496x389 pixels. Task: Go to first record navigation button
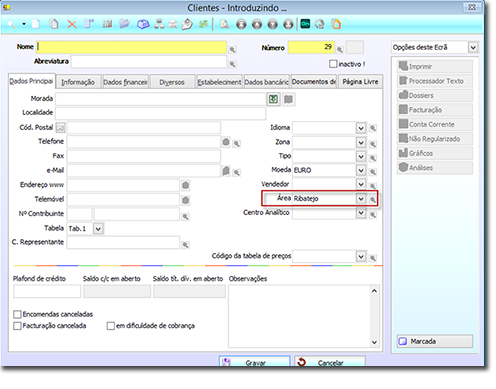(241, 24)
